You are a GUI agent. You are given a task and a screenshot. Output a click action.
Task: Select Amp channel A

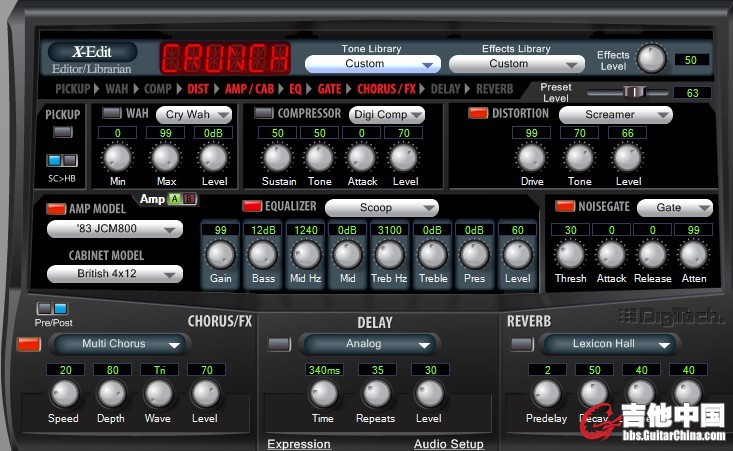pos(175,199)
